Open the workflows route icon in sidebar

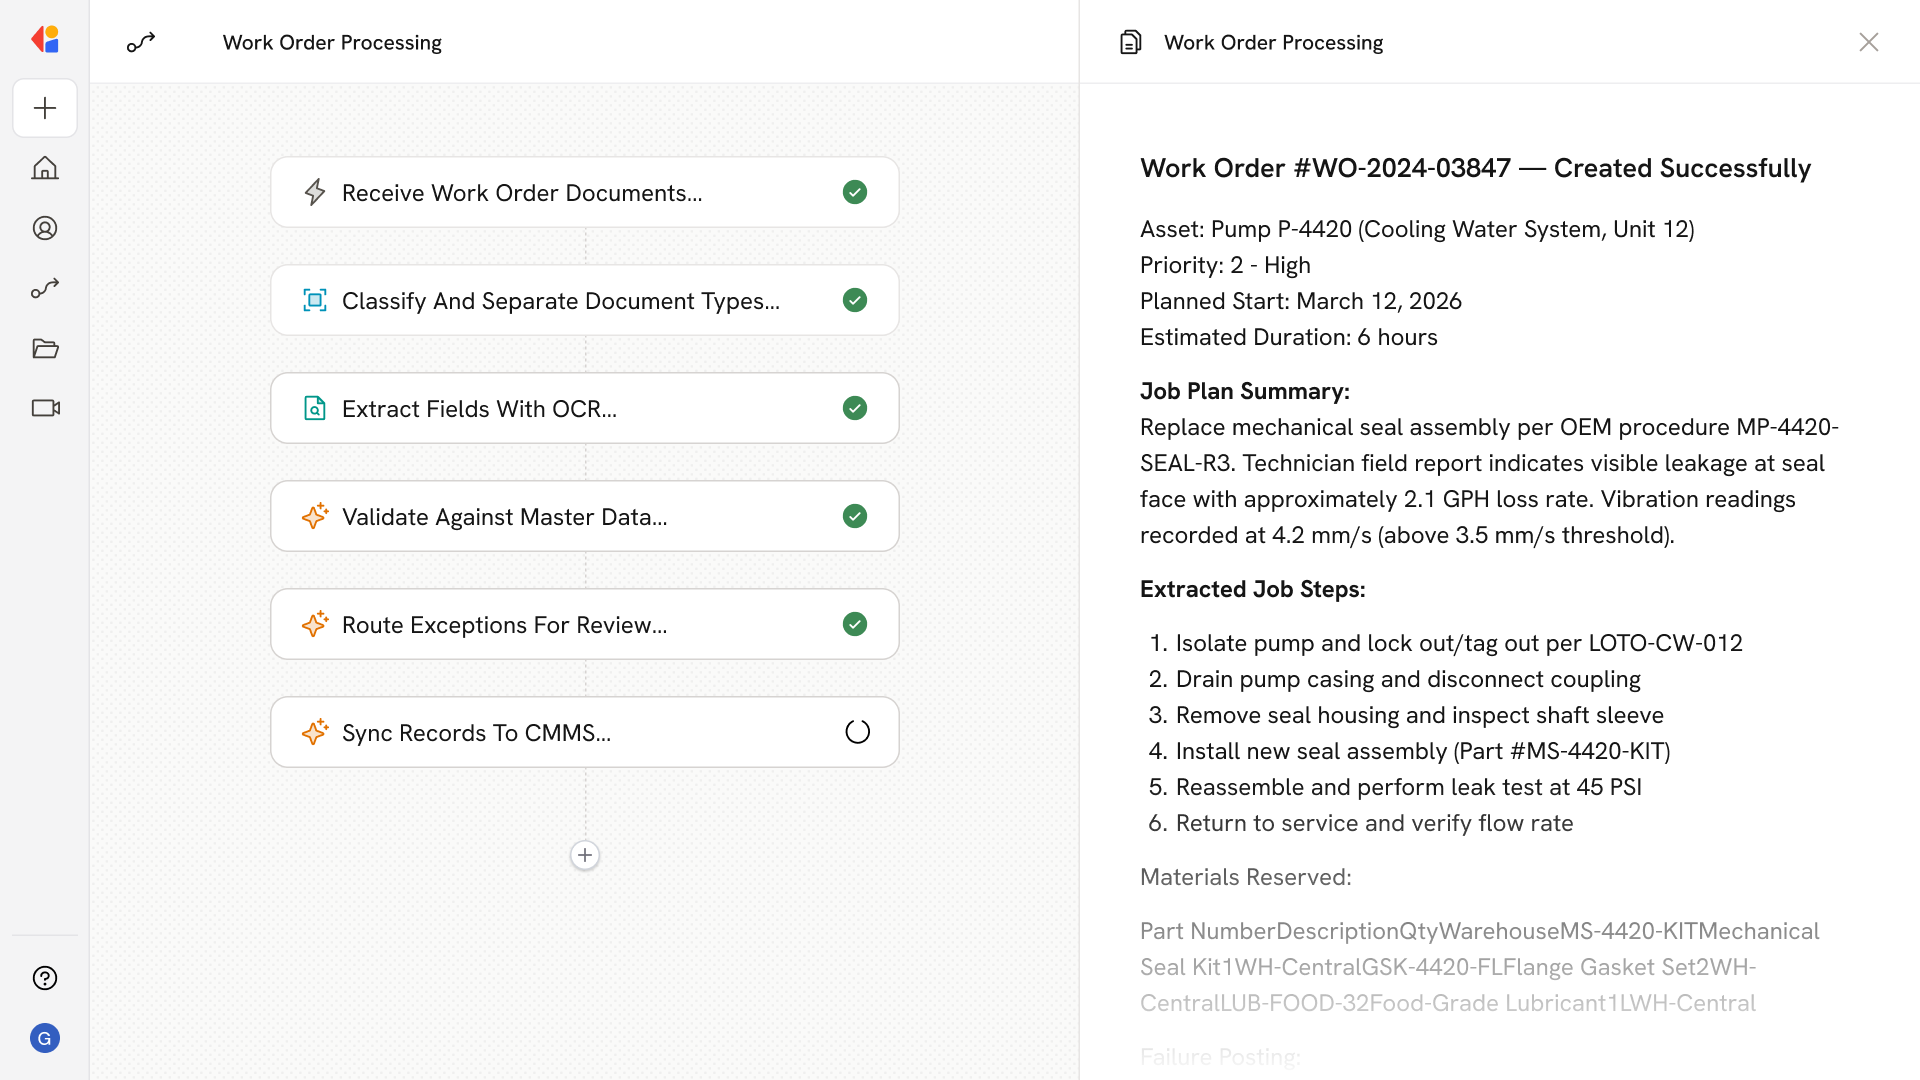click(45, 288)
